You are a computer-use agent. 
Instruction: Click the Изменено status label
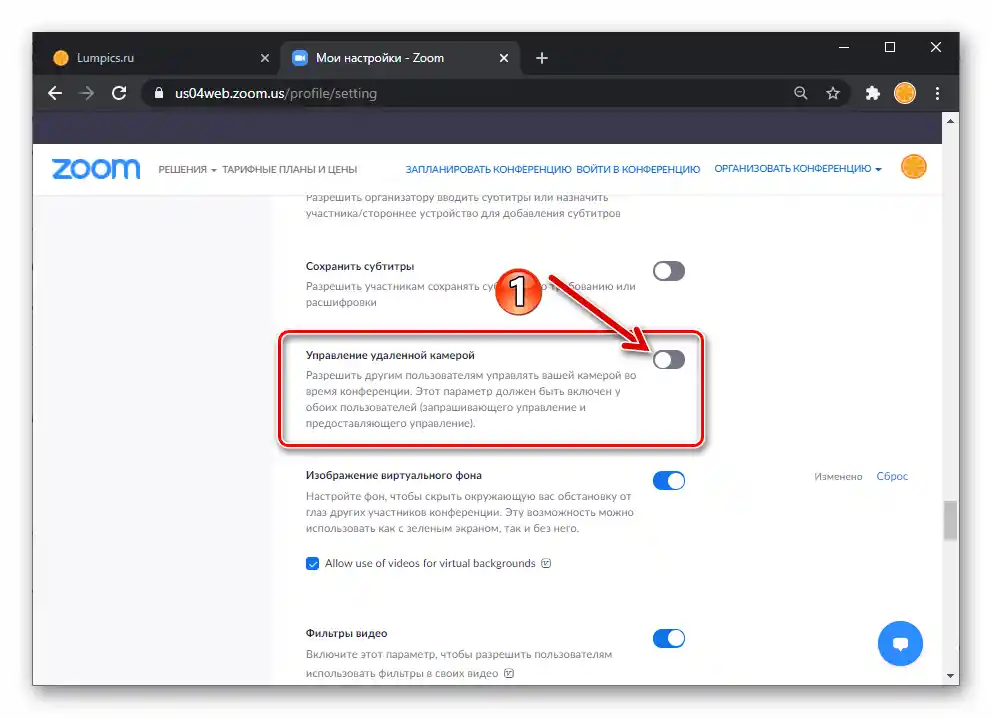pyautogui.click(x=838, y=476)
